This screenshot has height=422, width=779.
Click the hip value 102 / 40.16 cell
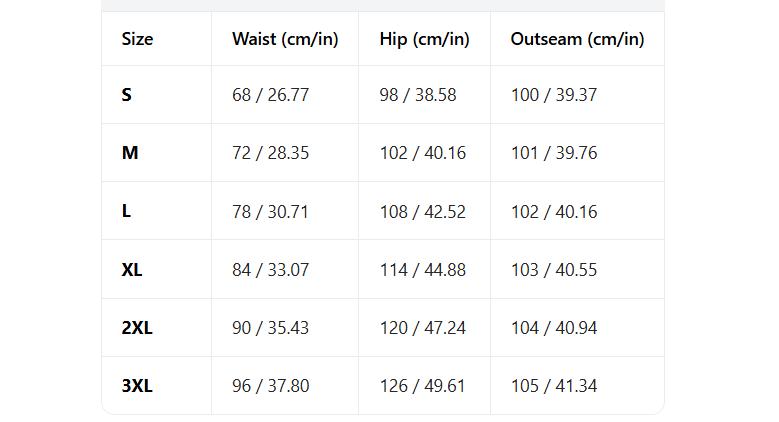(422, 153)
